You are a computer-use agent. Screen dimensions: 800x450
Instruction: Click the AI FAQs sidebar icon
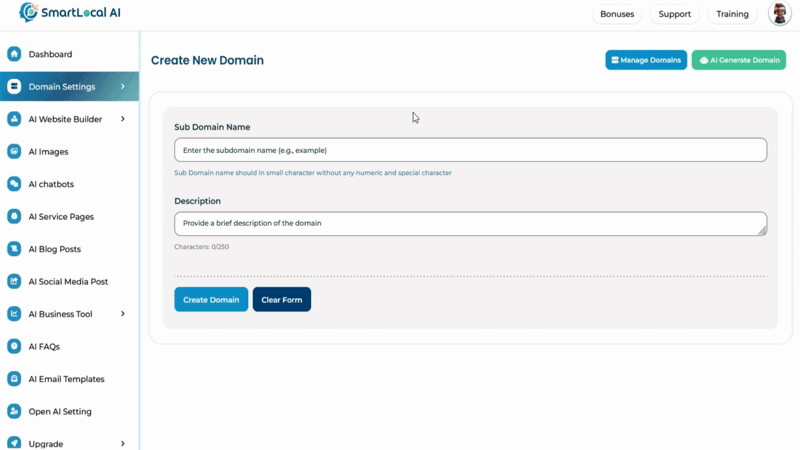pyautogui.click(x=14, y=346)
